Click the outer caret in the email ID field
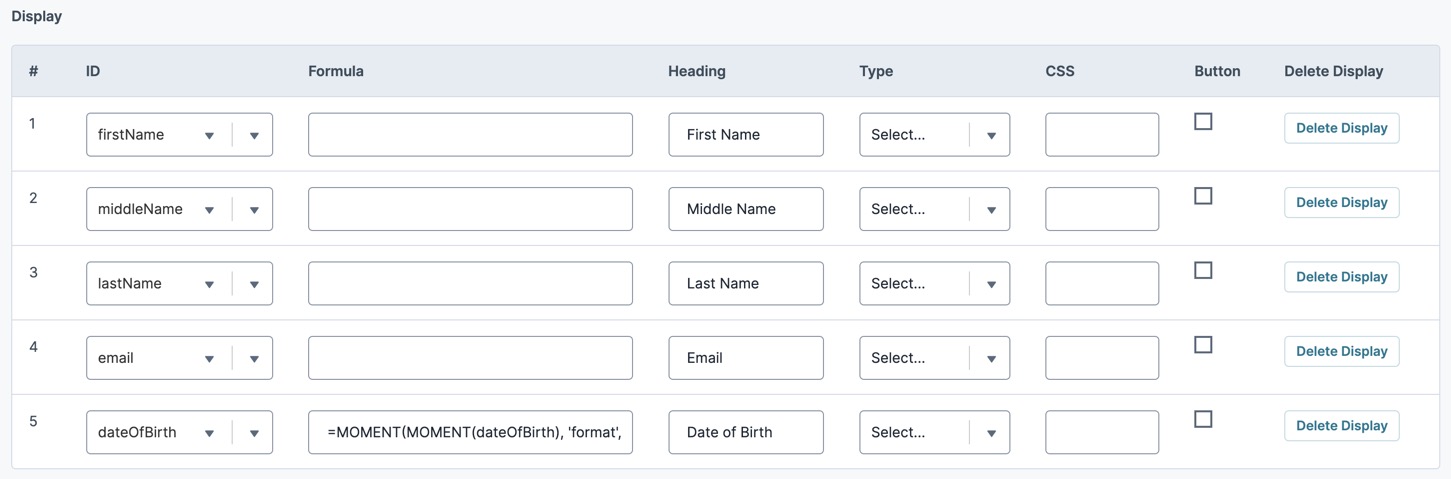Image resolution: width=1451 pixels, height=479 pixels. (x=254, y=359)
